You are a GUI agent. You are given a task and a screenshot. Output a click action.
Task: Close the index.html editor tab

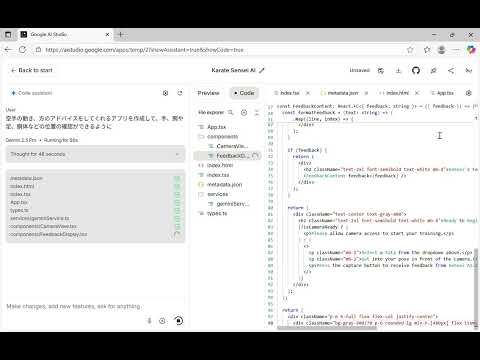(x=417, y=93)
